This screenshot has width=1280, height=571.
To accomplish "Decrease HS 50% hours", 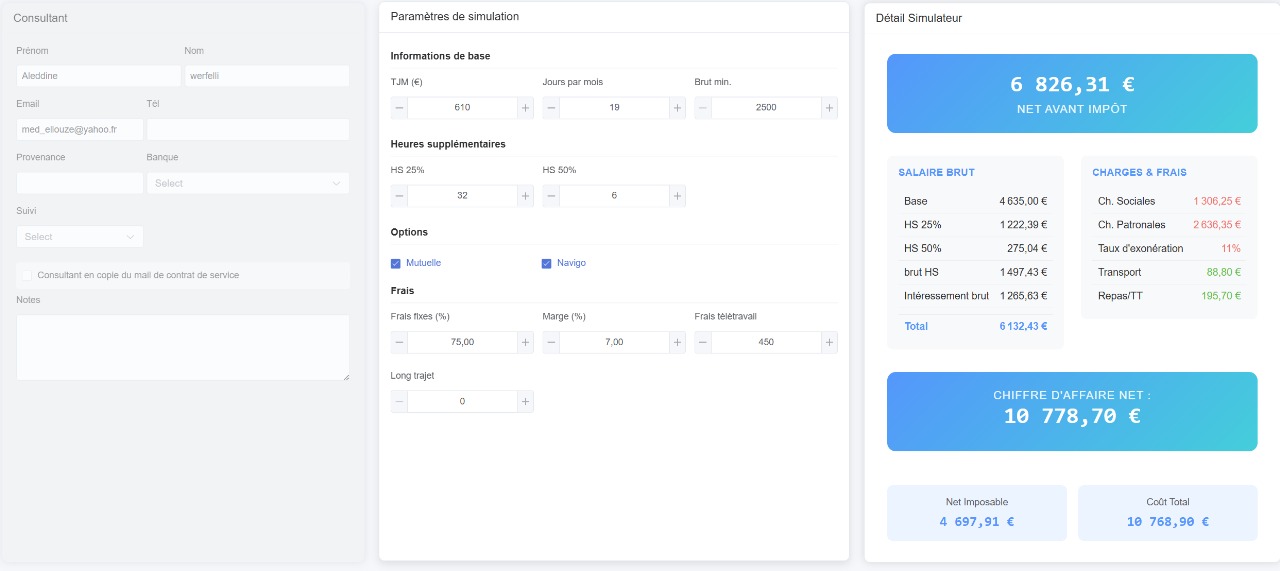I will point(551,196).
